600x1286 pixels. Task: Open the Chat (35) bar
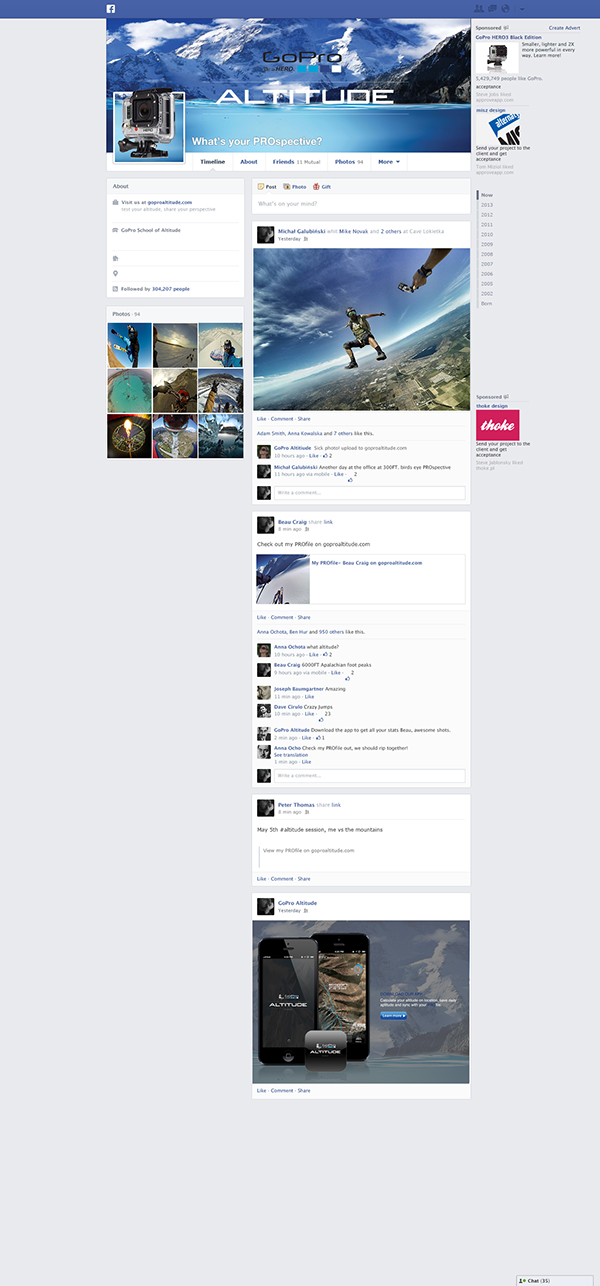click(x=557, y=1280)
